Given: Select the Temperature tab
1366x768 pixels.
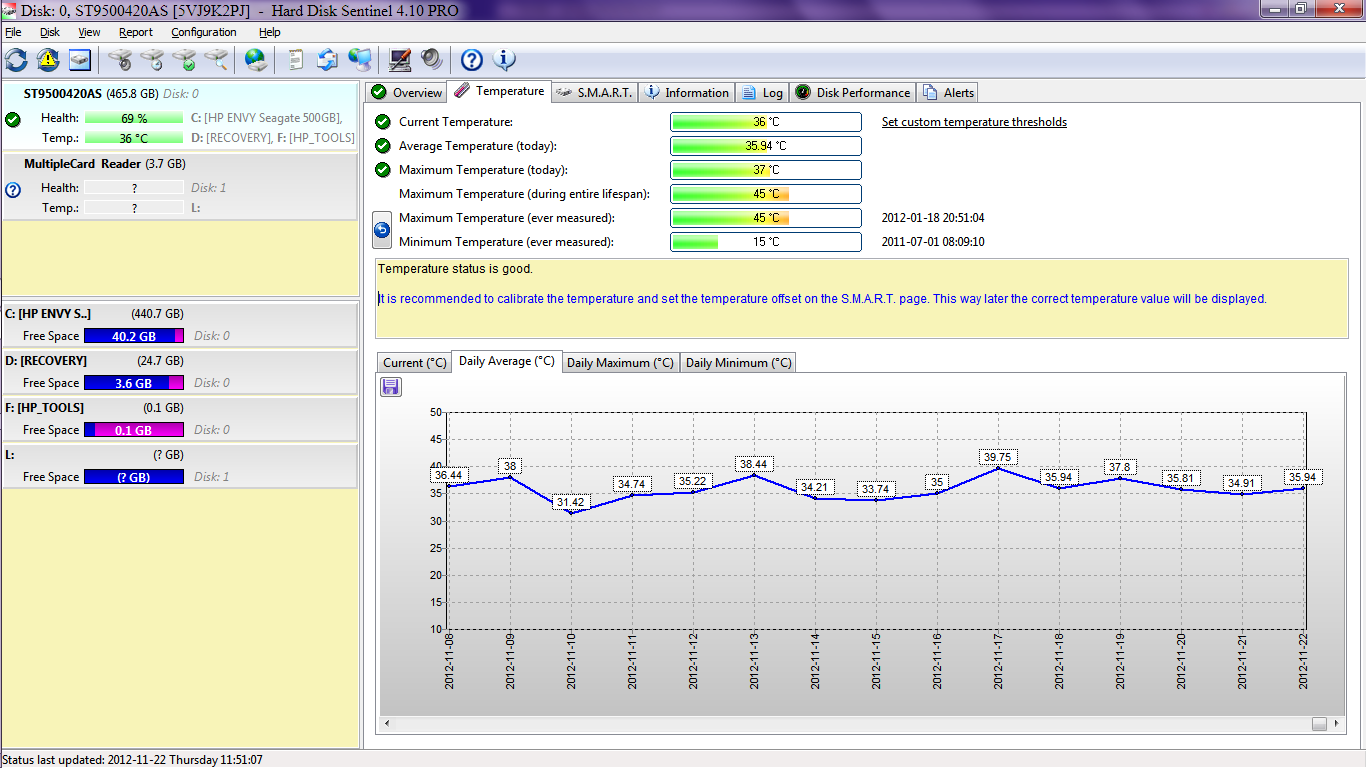Looking at the screenshot, I should click(x=499, y=91).
